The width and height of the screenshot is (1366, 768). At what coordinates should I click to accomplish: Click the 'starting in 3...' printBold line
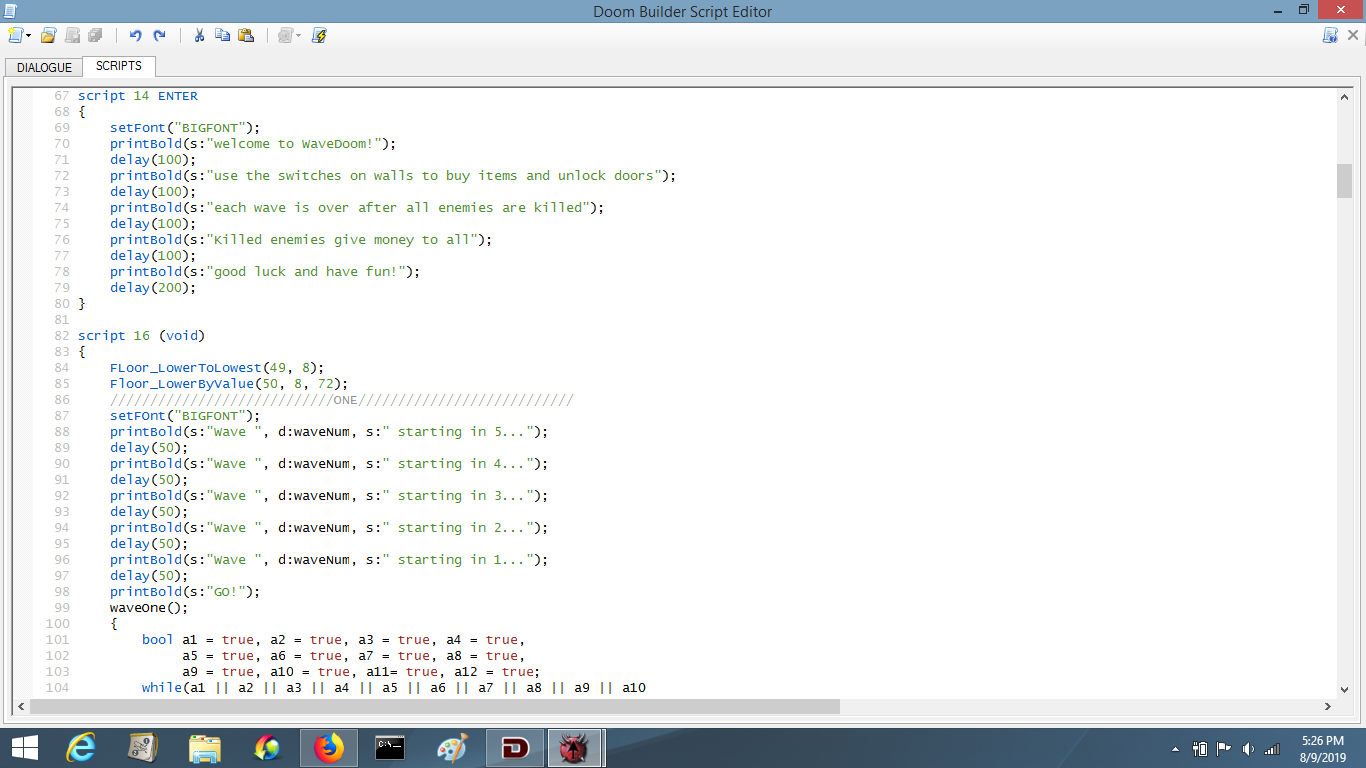[329, 496]
